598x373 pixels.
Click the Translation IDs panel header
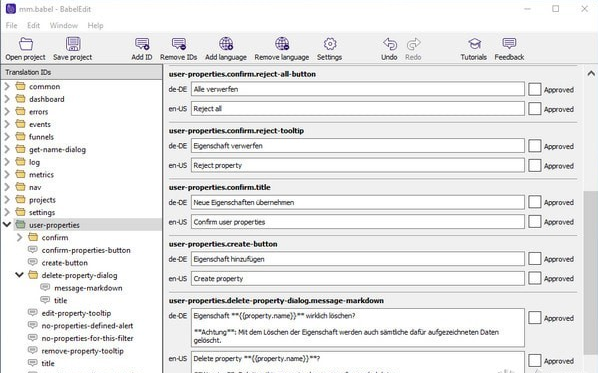[x=82, y=72]
